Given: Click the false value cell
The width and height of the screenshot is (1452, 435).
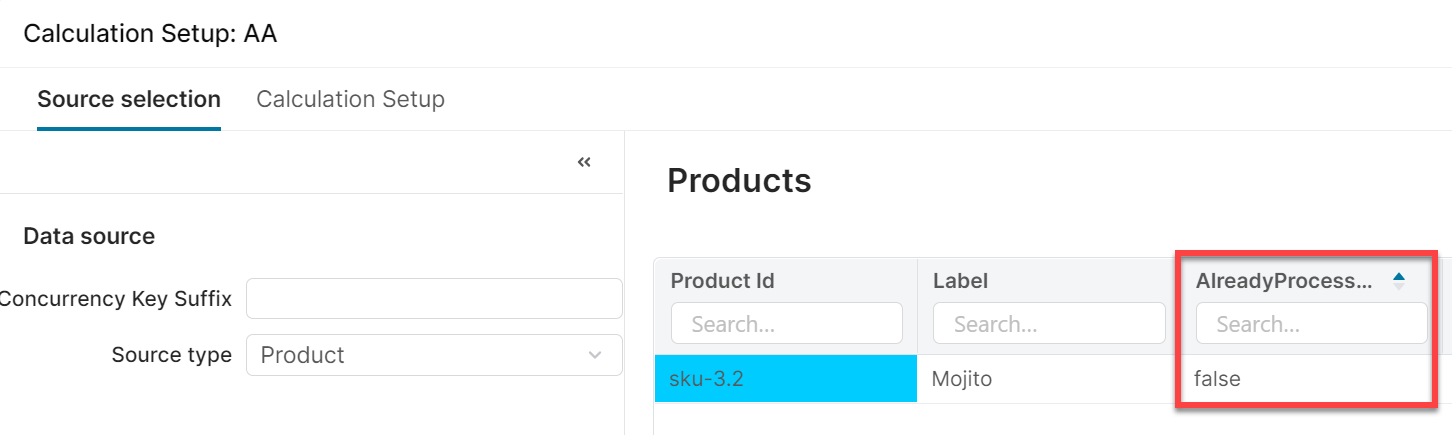Looking at the screenshot, I should [x=1217, y=379].
